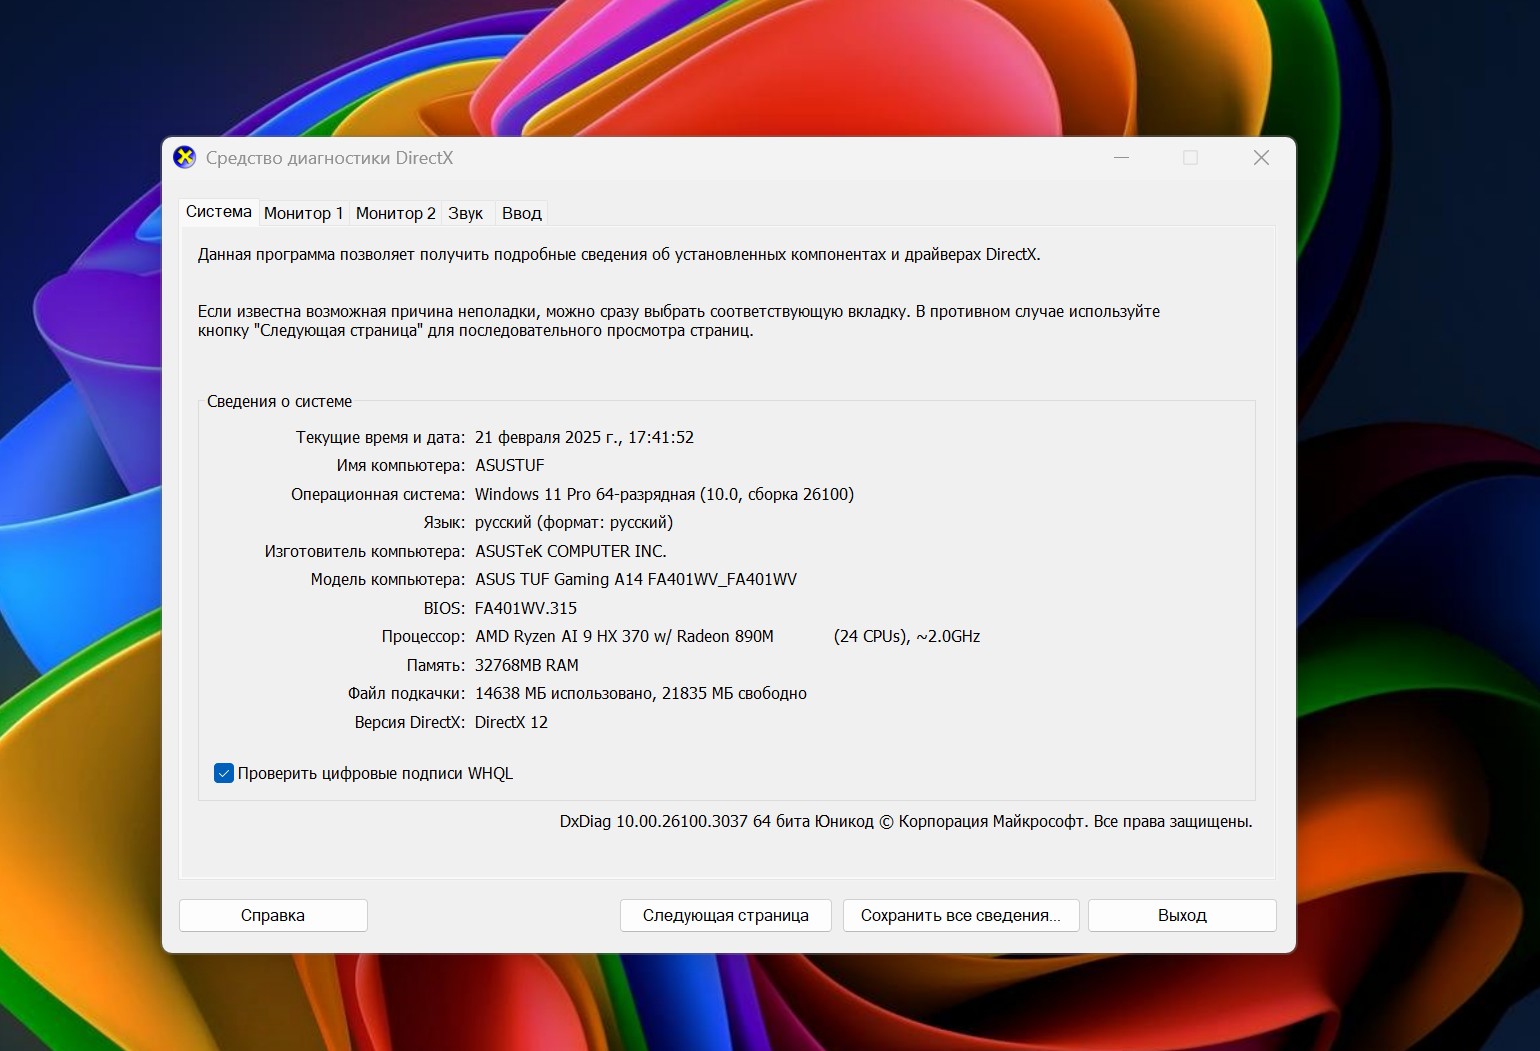Click the Модель компьютера label
Viewport: 1540px width, 1051px height.
pos(388,580)
